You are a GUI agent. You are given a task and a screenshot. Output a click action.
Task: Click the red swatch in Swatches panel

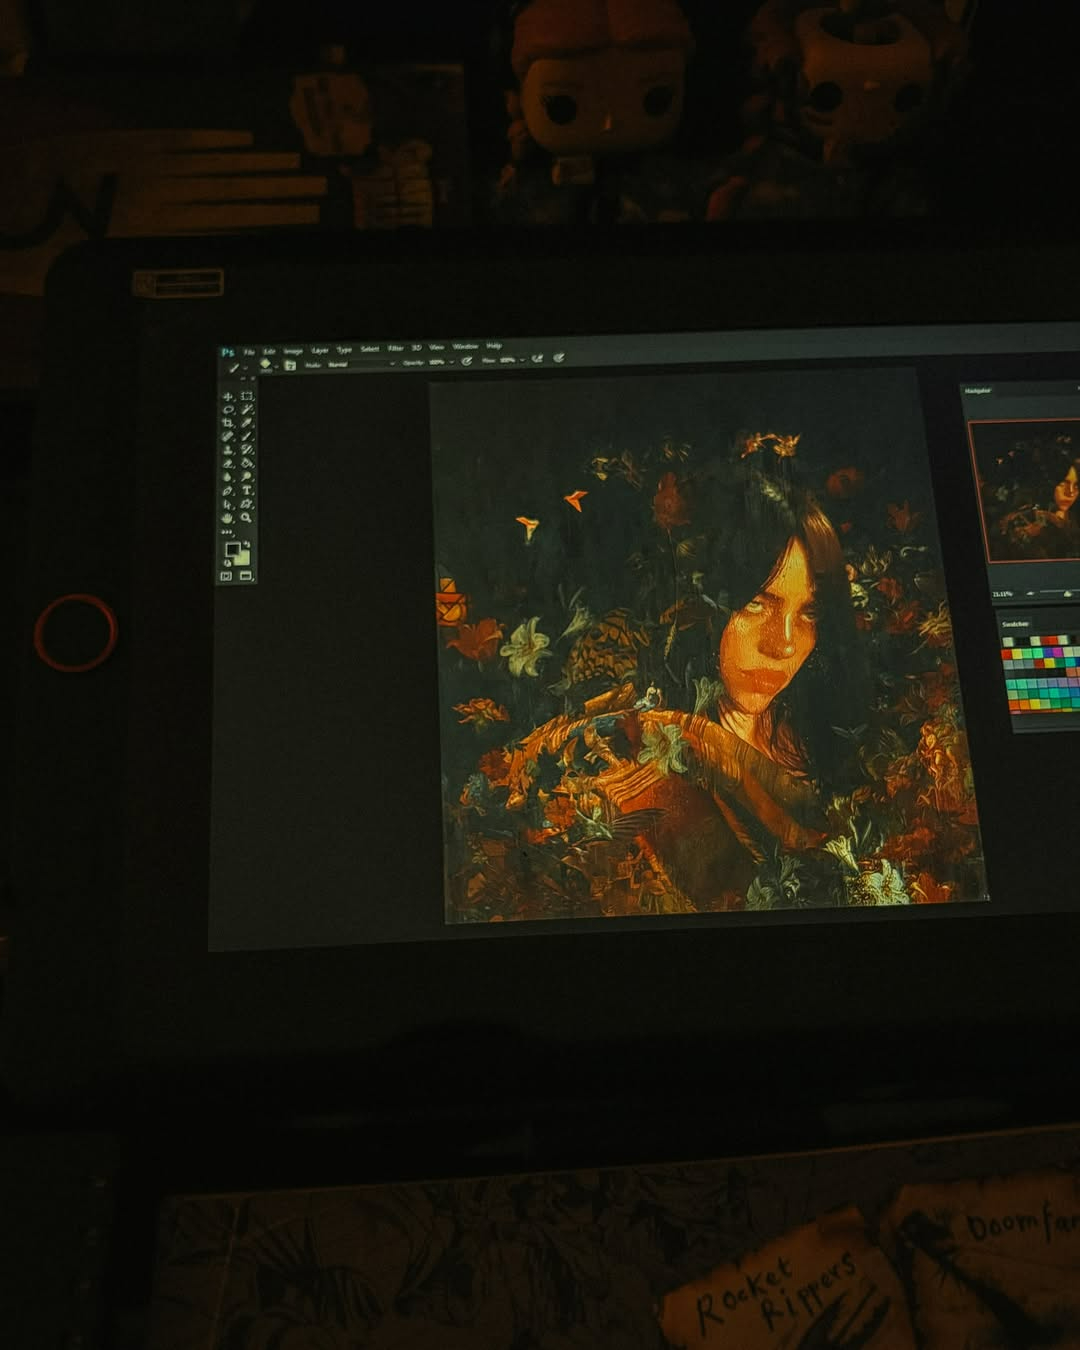1008,653
